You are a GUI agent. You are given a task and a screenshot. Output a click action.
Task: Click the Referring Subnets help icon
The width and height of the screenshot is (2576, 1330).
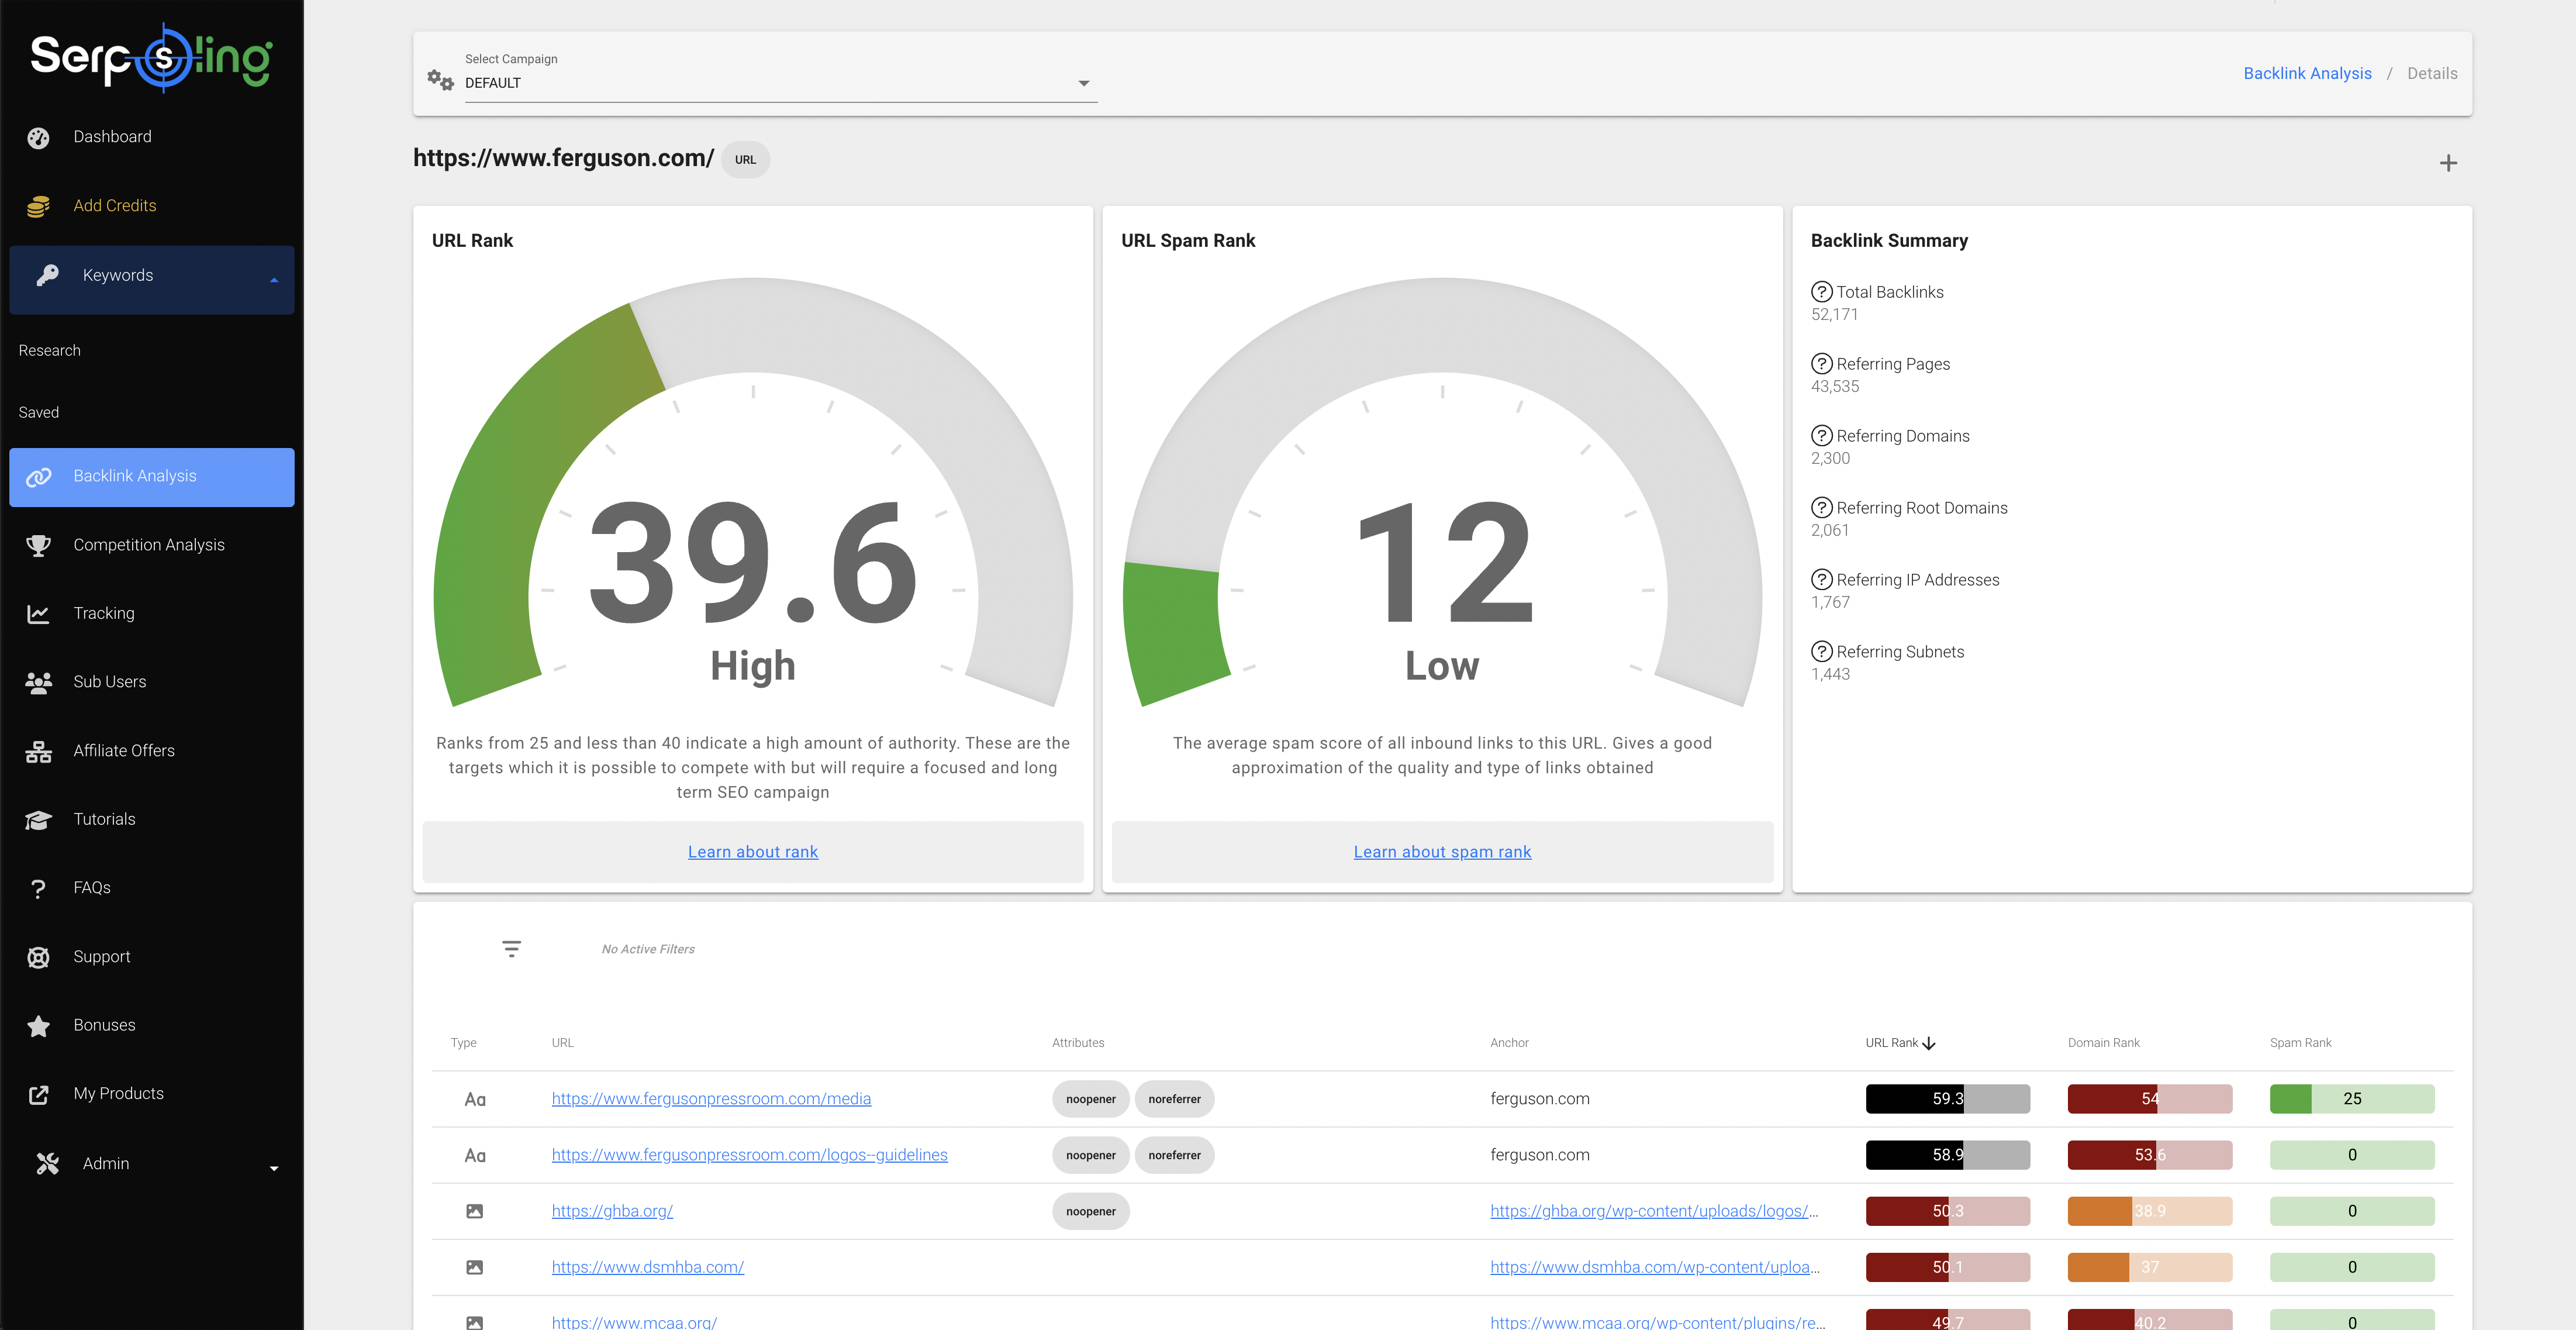(x=1822, y=652)
